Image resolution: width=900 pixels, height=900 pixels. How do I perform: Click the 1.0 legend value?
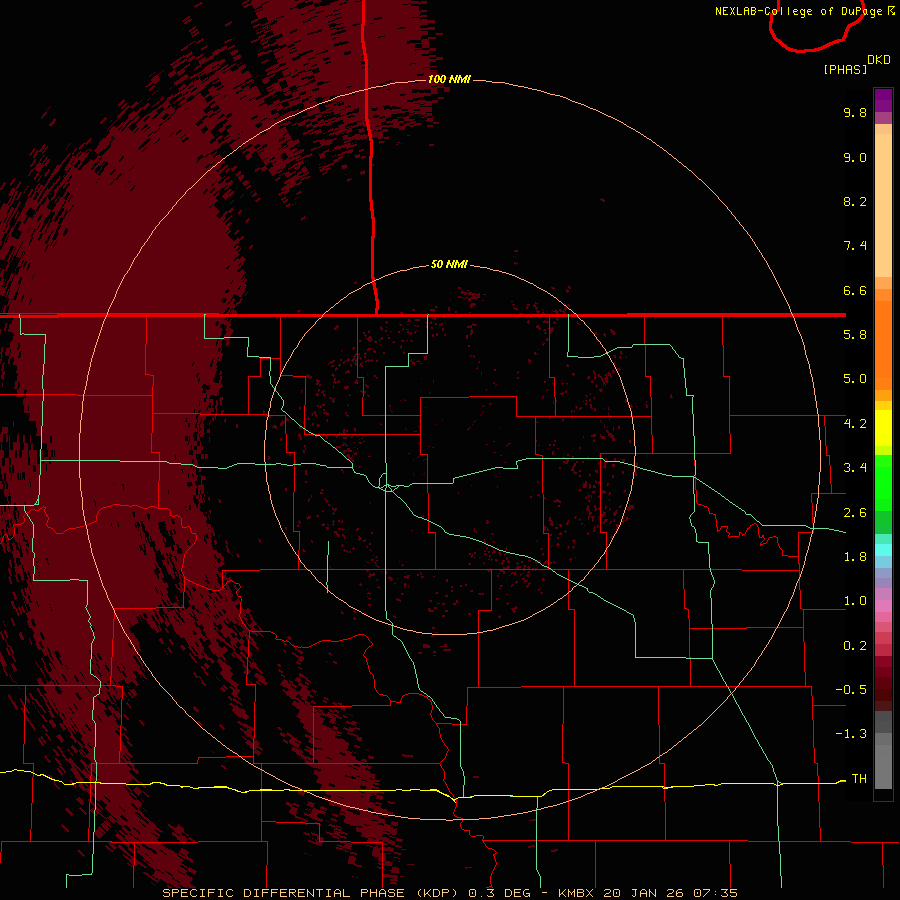tap(855, 601)
